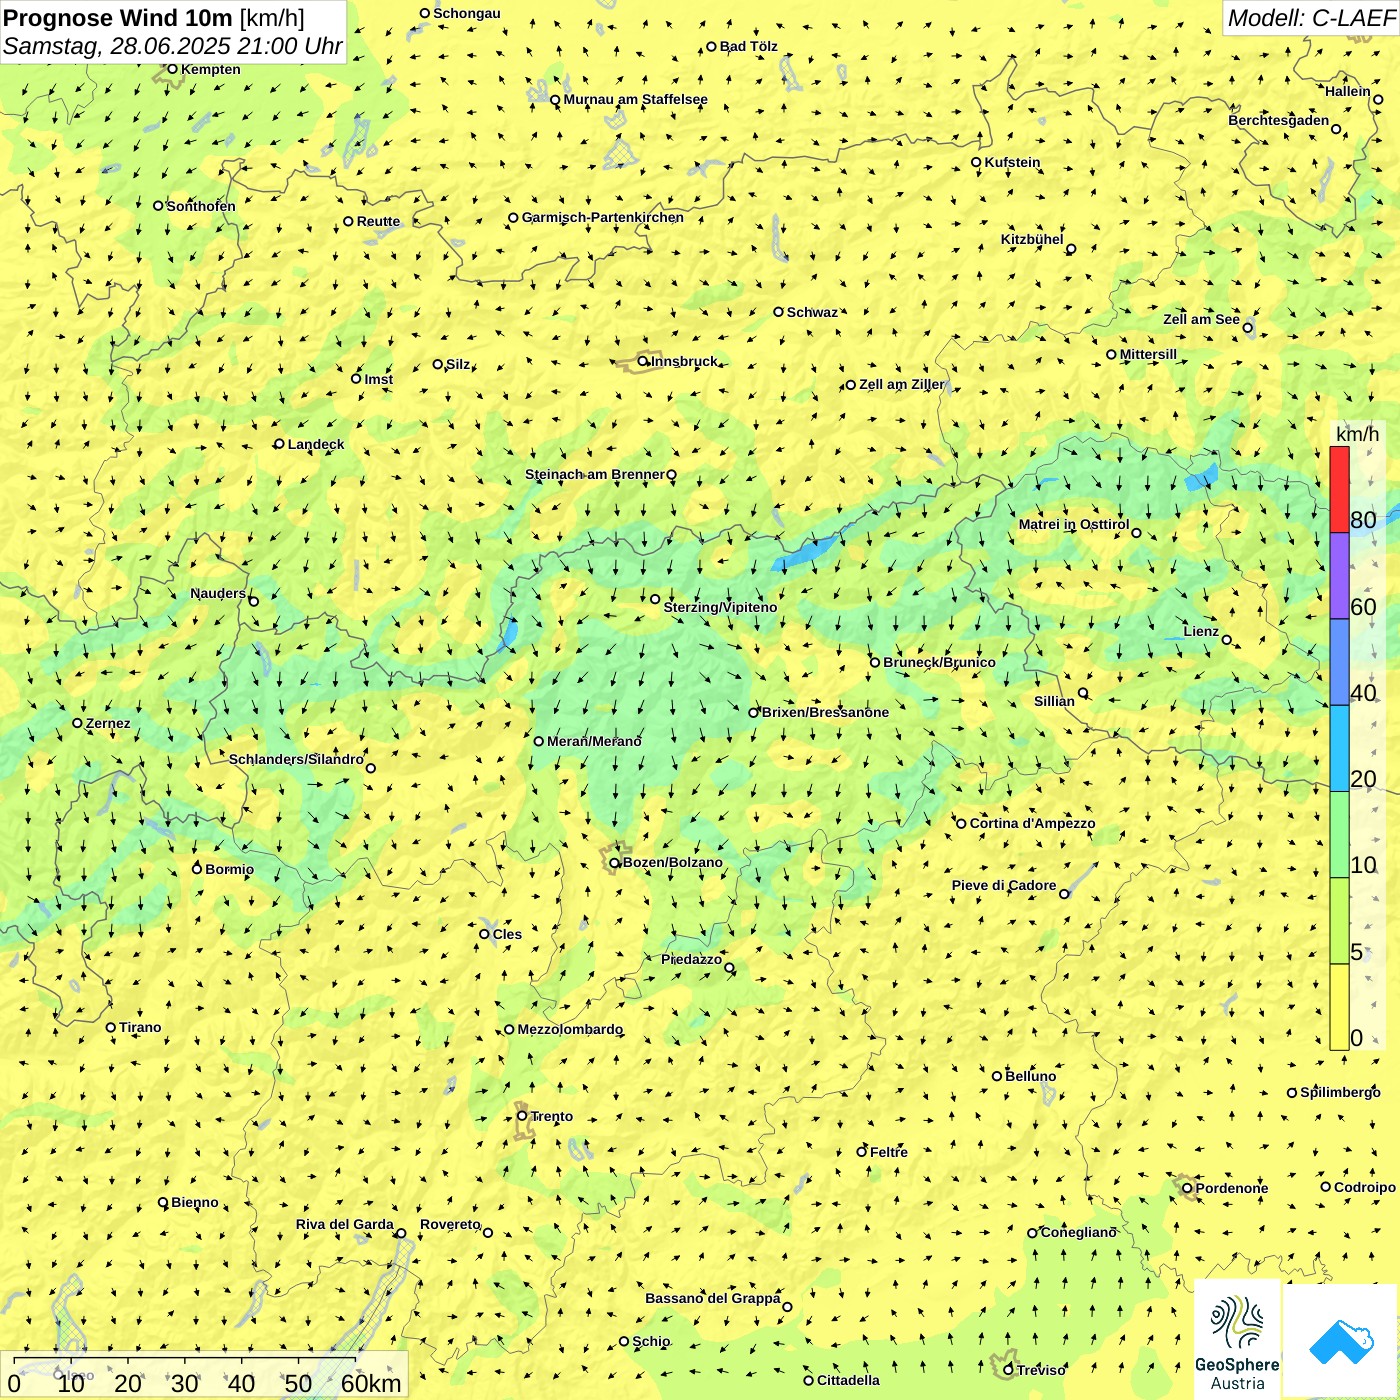Image resolution: width=1400 pixels, height=1400 pixels.
Task: Click the Lienz location marker
Action: (1227, 640)
